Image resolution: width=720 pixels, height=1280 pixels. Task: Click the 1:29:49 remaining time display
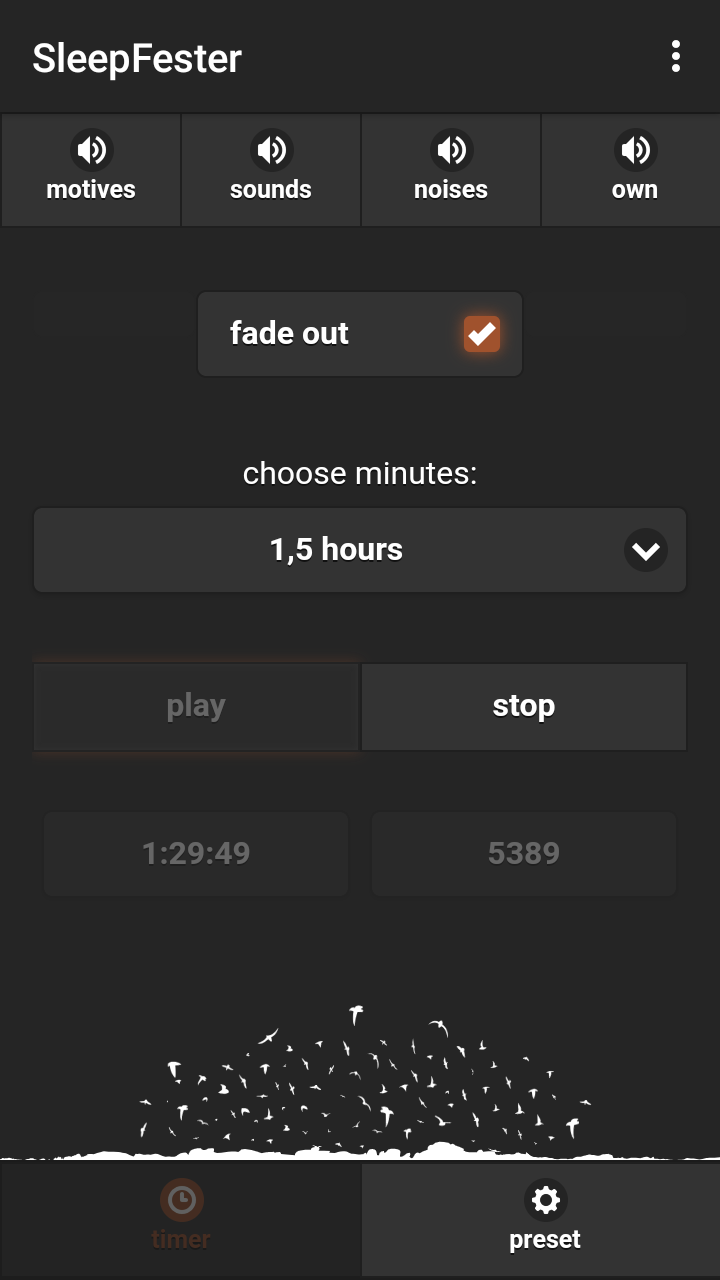196,853
